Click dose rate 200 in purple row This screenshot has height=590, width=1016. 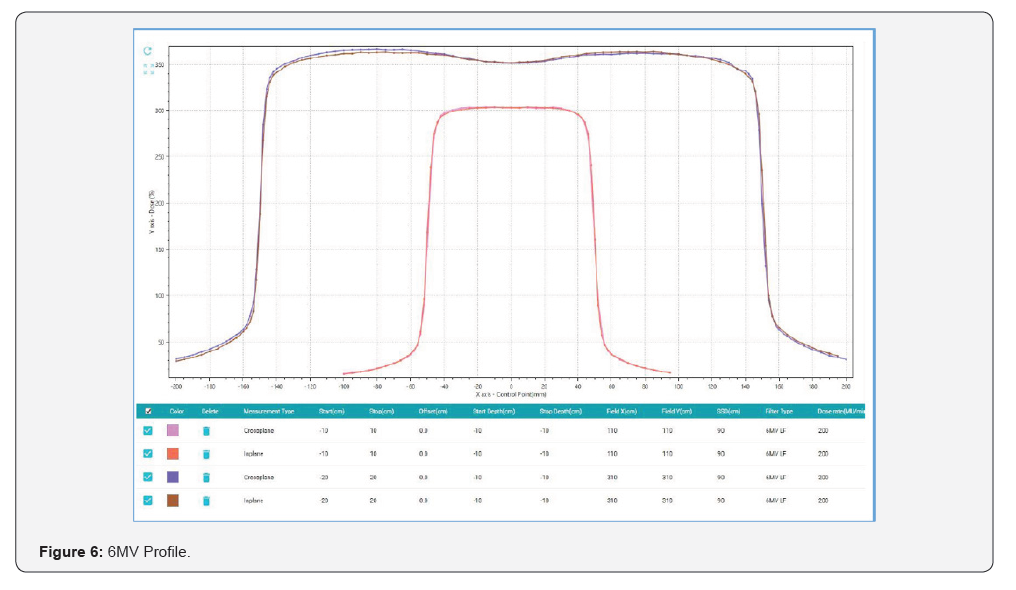[x=823, y=477]
